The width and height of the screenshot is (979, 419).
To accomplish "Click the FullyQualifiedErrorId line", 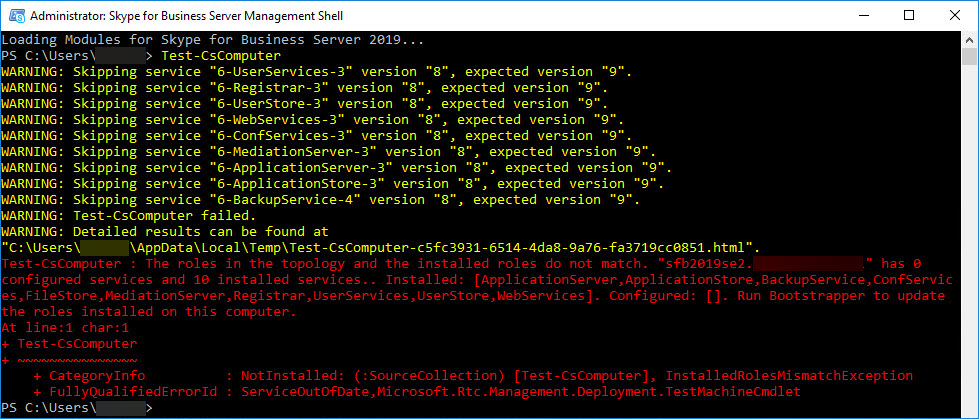I will 417,392.
